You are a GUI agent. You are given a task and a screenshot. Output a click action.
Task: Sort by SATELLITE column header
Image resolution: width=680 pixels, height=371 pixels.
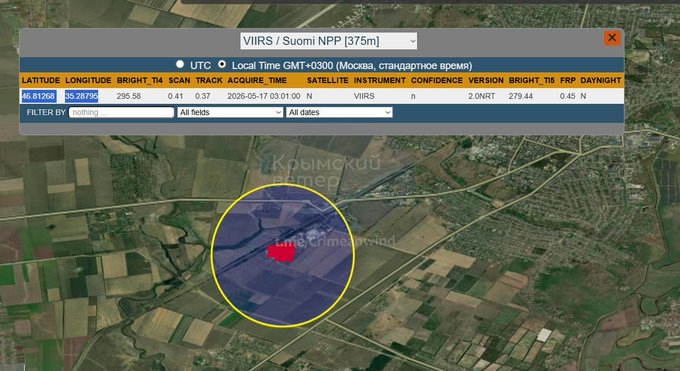click(327, 80)
